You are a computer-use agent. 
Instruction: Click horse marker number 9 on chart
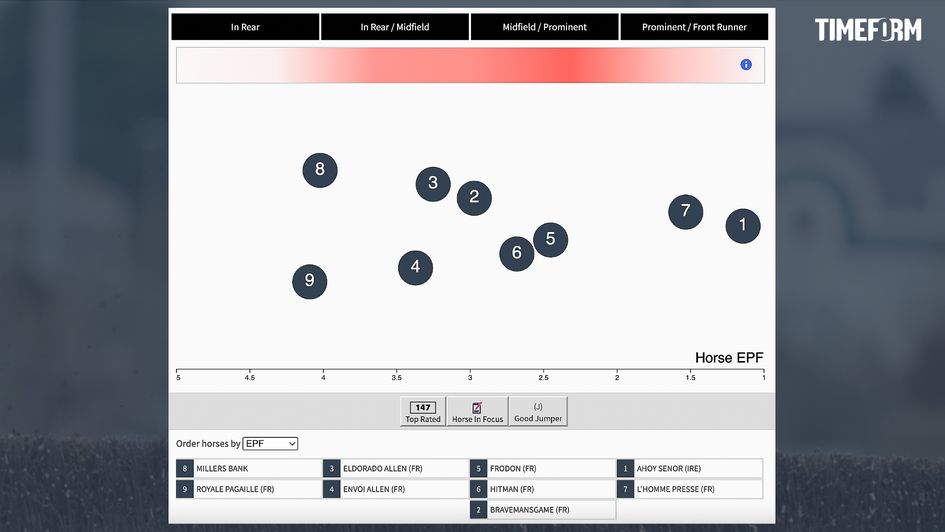(x=309, y=281)
